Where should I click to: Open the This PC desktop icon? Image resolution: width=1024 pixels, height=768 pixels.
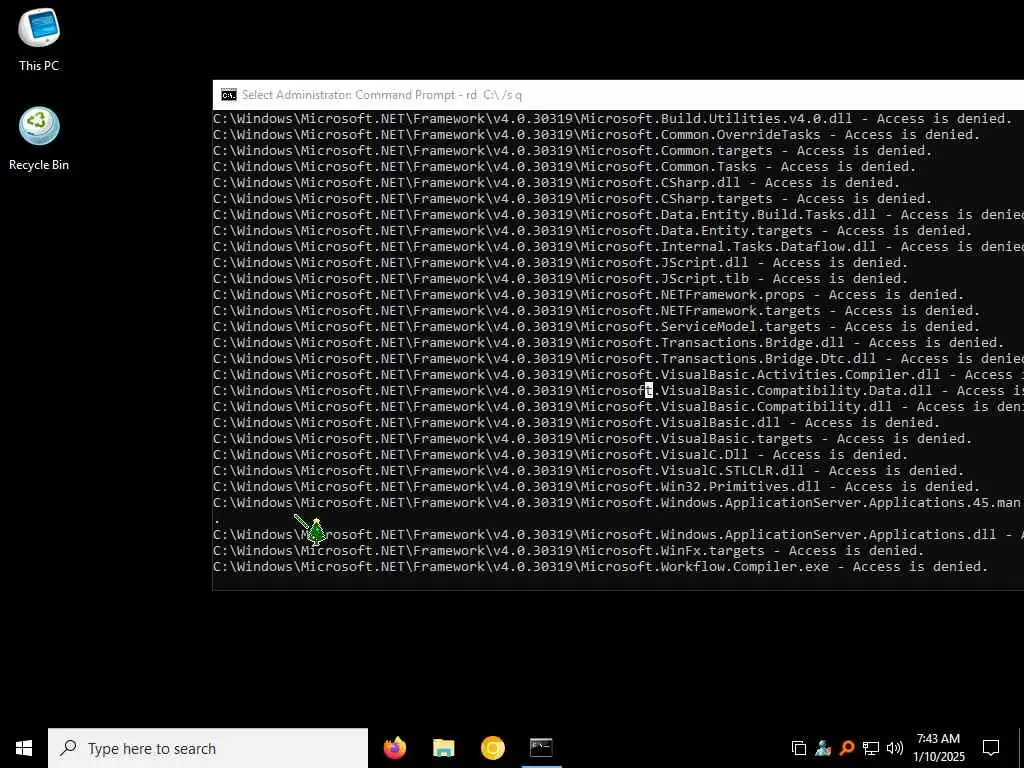[x=39, y=39]
